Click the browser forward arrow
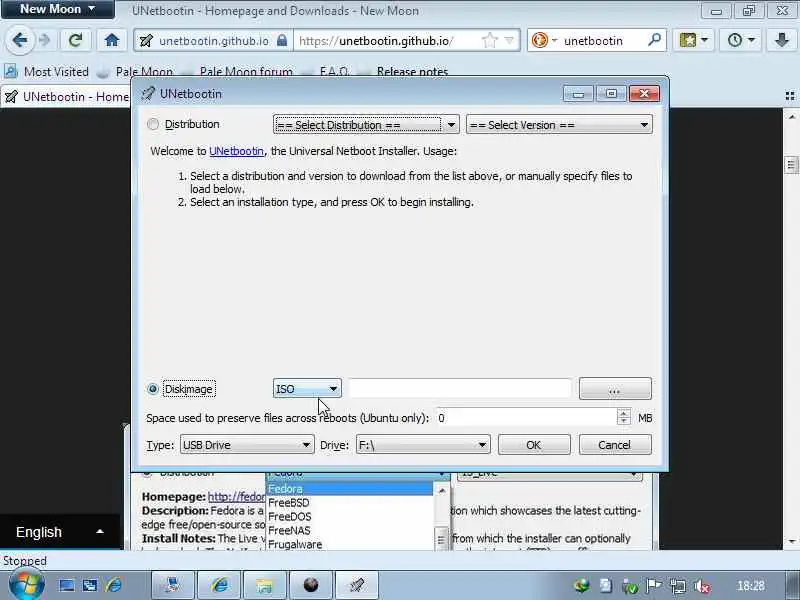 45,40
